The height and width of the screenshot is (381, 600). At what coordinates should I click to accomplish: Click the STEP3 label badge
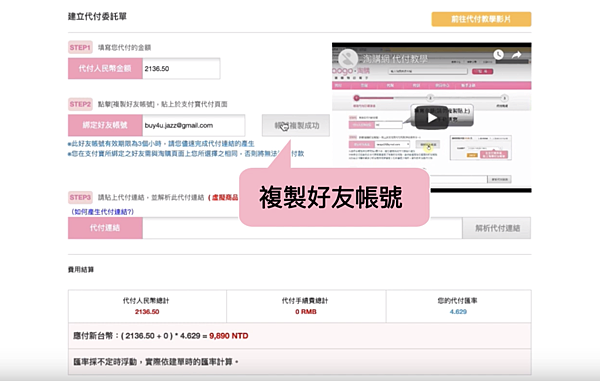pyautogui.click(x=80, y=197)
